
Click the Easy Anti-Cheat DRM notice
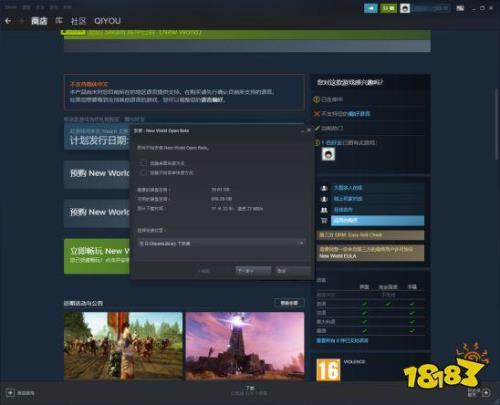point(370,235)
